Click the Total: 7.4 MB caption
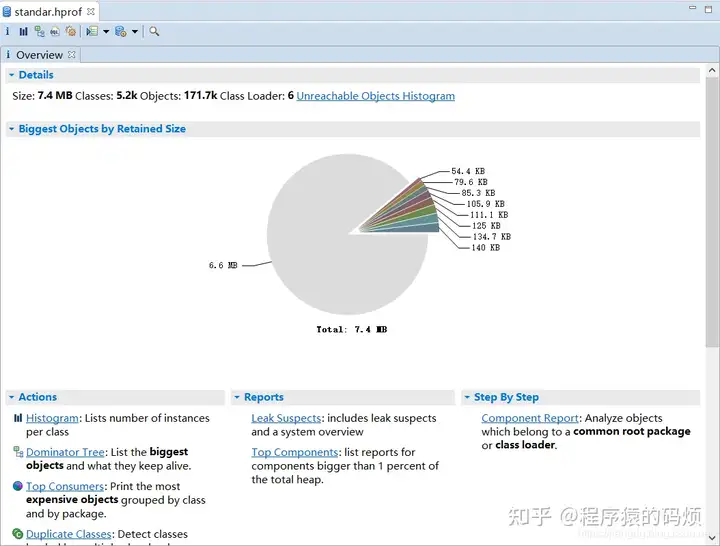The image size is (720, 546). (352, 329)
